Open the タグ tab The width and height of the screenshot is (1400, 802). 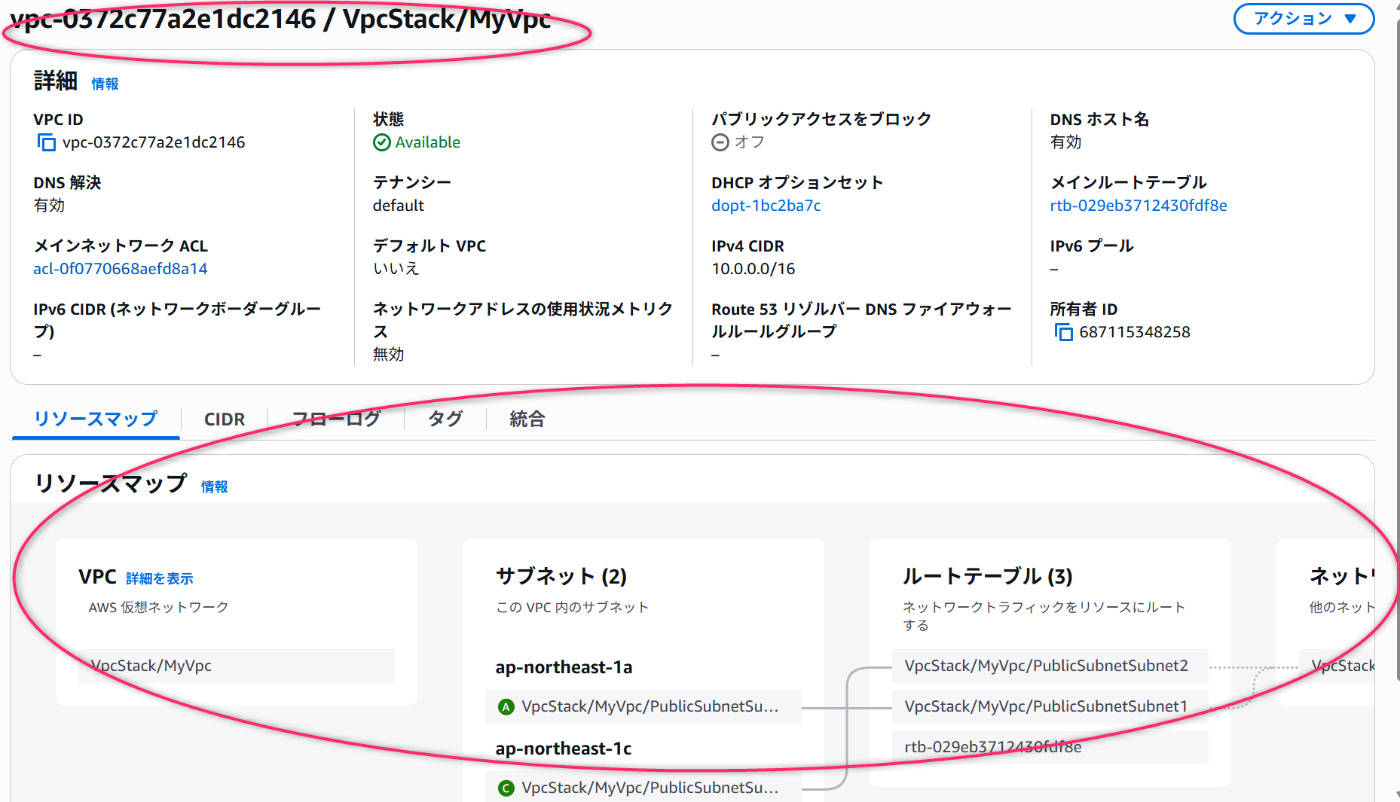tap(445, 419)
